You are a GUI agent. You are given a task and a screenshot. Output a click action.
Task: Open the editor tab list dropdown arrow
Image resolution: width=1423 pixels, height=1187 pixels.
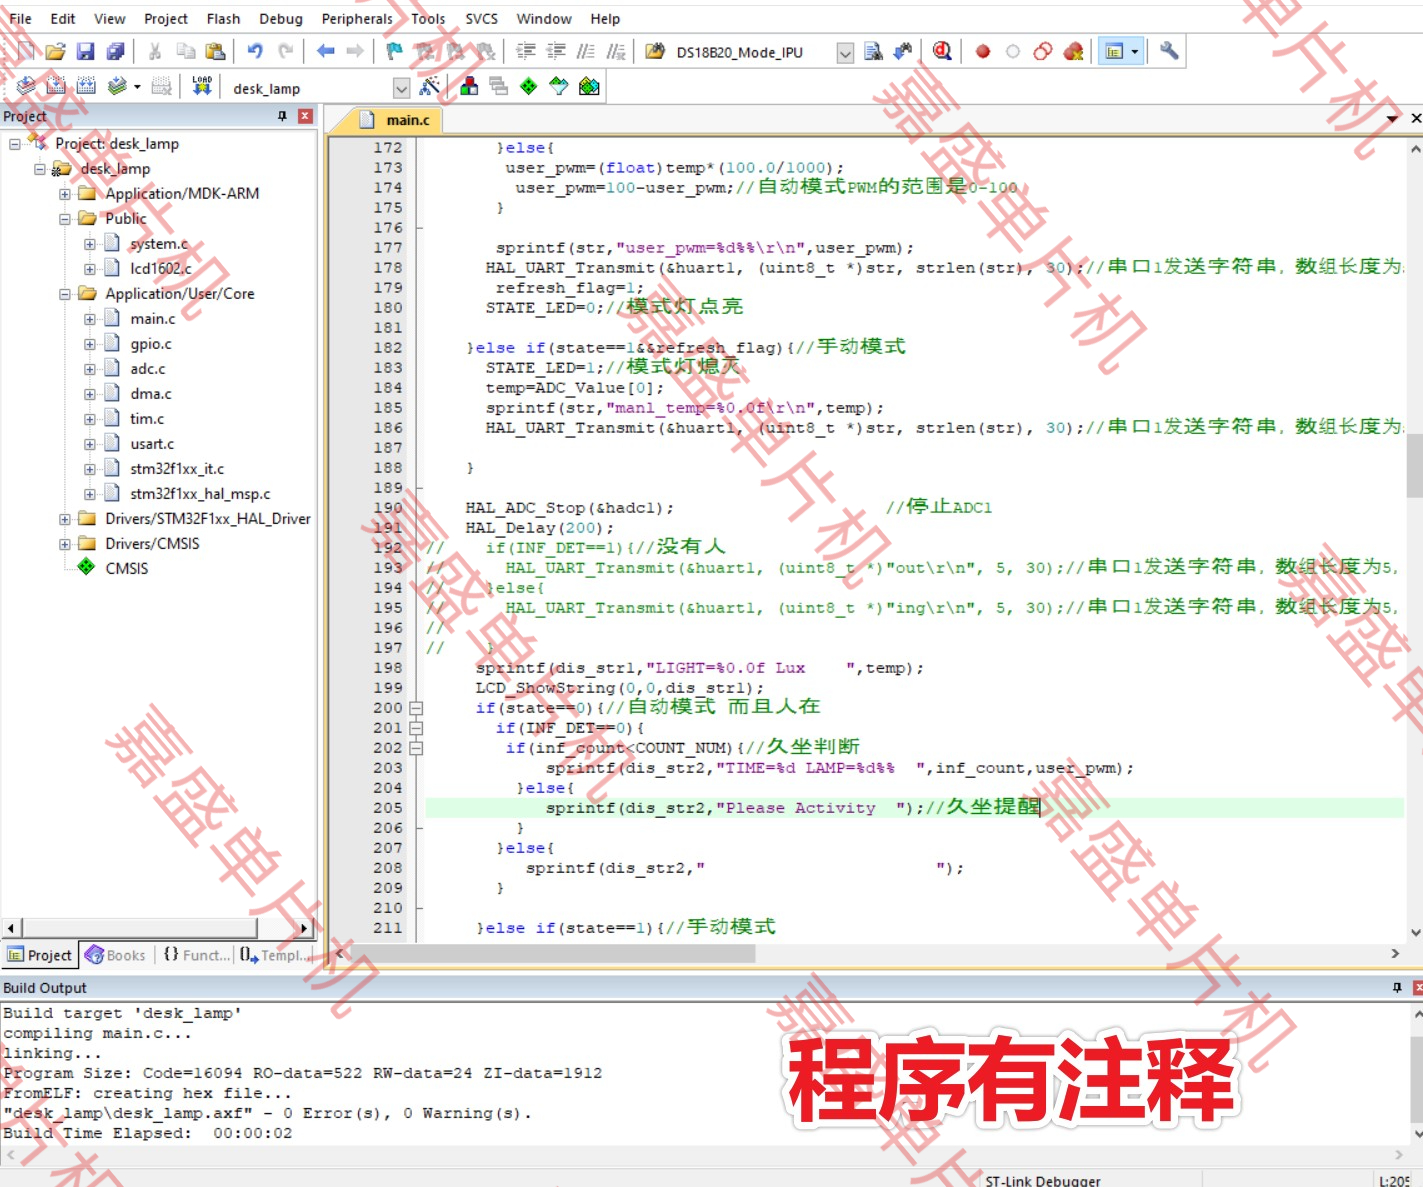tap(1392, 119)
